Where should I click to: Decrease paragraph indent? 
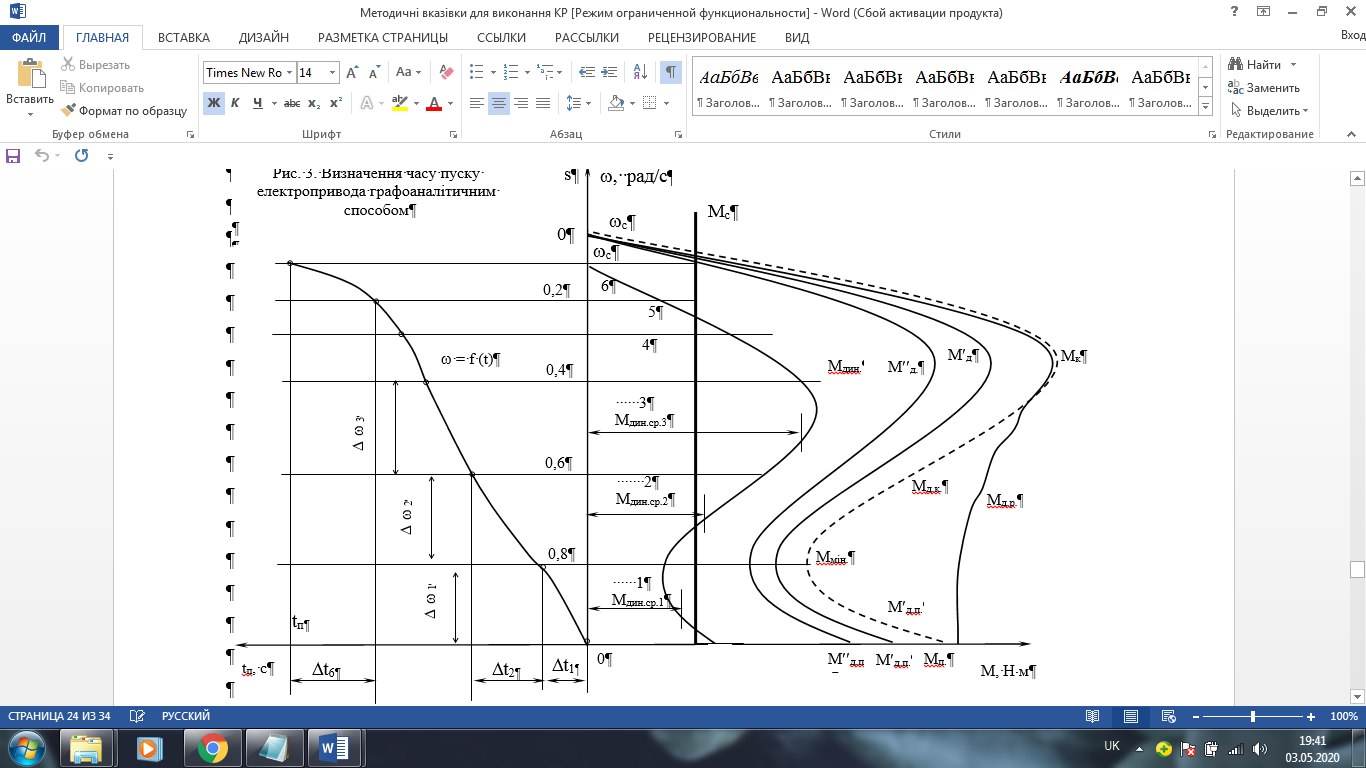(587, 73)
